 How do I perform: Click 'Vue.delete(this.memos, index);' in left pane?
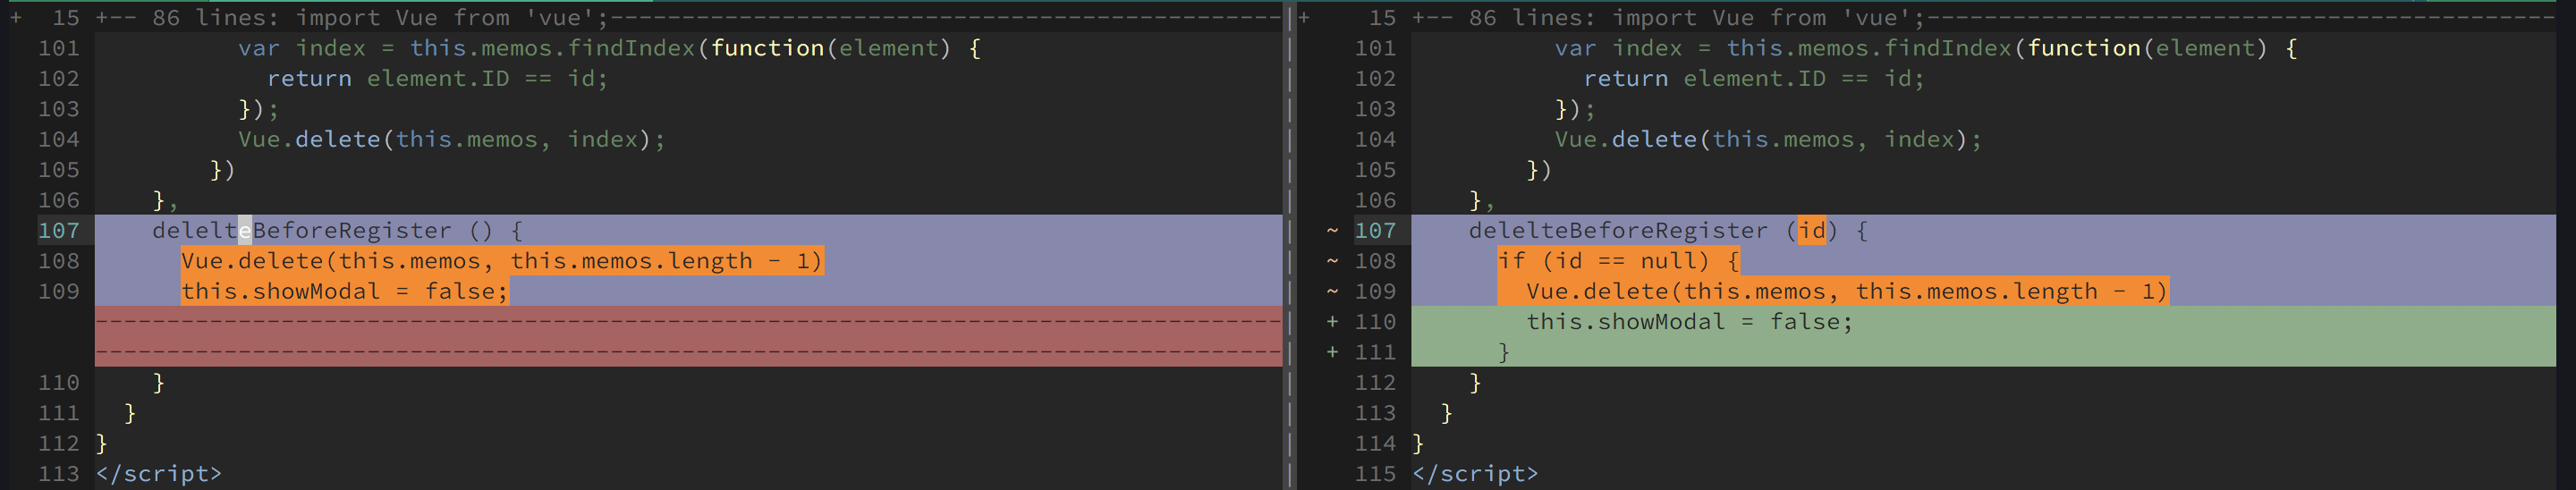click(451, 139)
